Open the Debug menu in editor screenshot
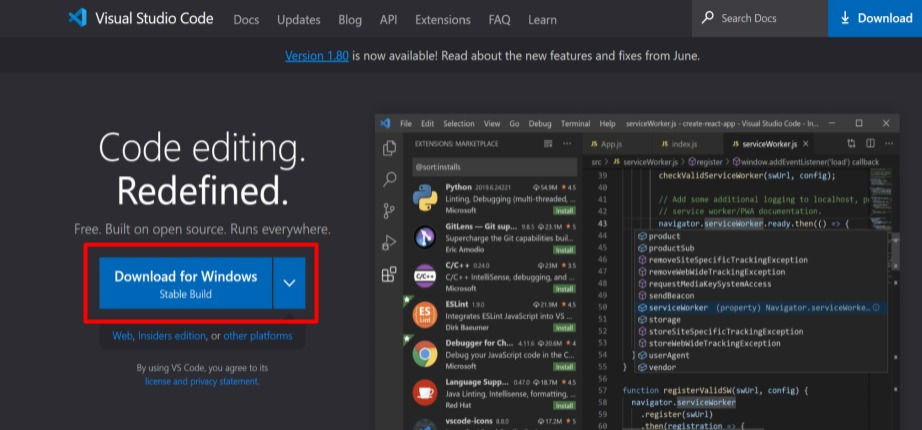Viewport: 922px width, 430px height. click(x=540, y=124)
